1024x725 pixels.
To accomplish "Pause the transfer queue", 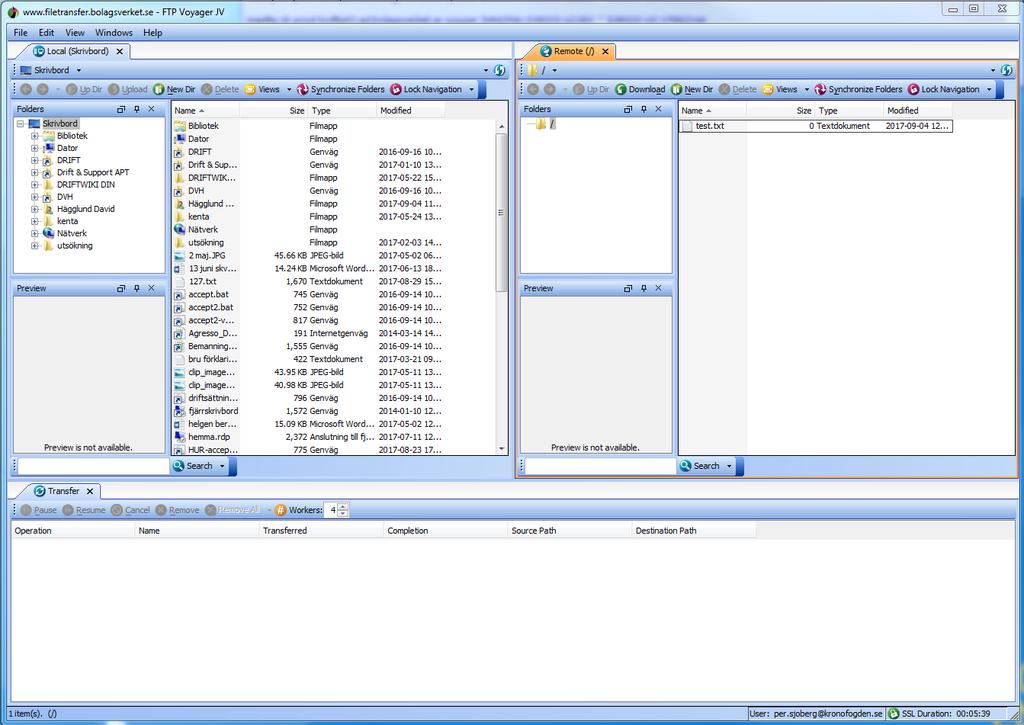I will tap(39, 510).
